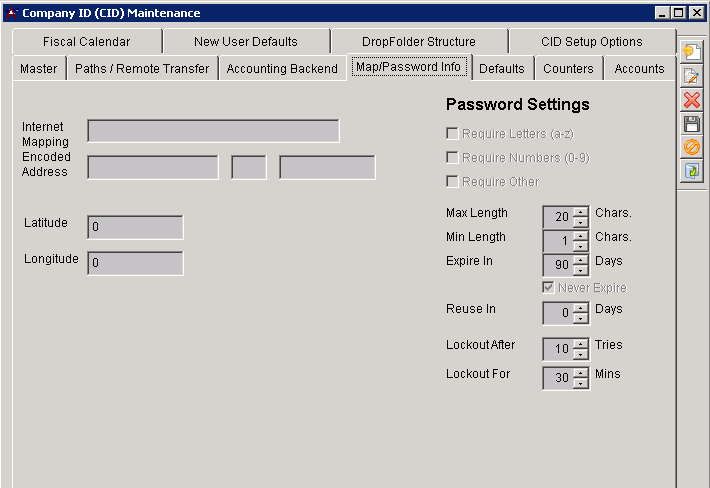Decrease Lockout For minutes with the down arrow
The image size is (710, 488).
point(581,384)
